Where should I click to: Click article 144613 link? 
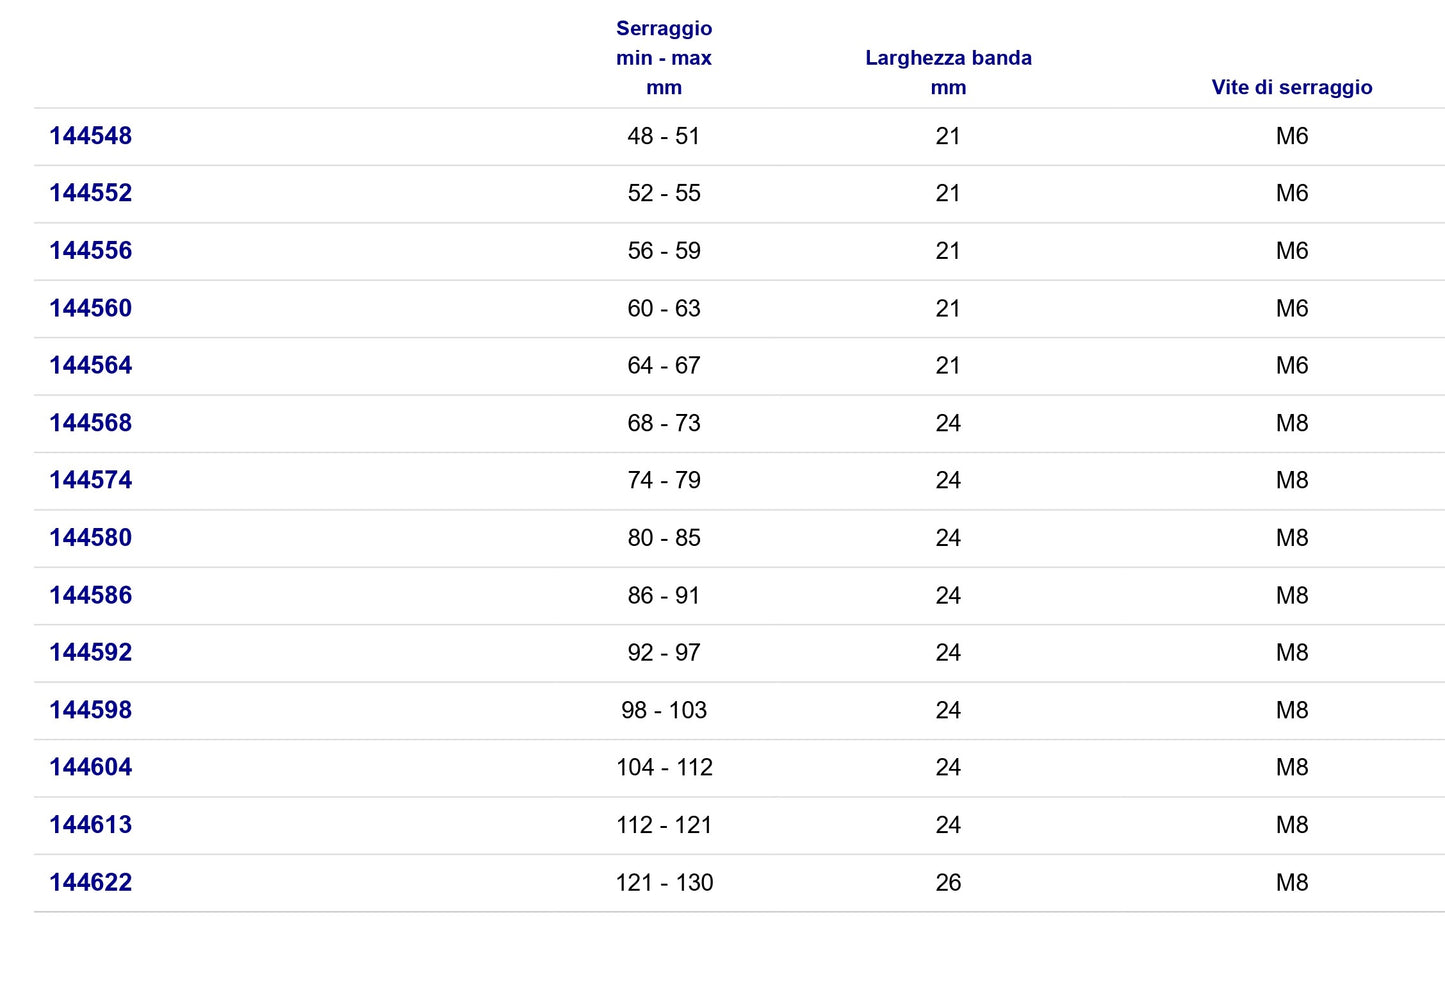tap(90, 825)
